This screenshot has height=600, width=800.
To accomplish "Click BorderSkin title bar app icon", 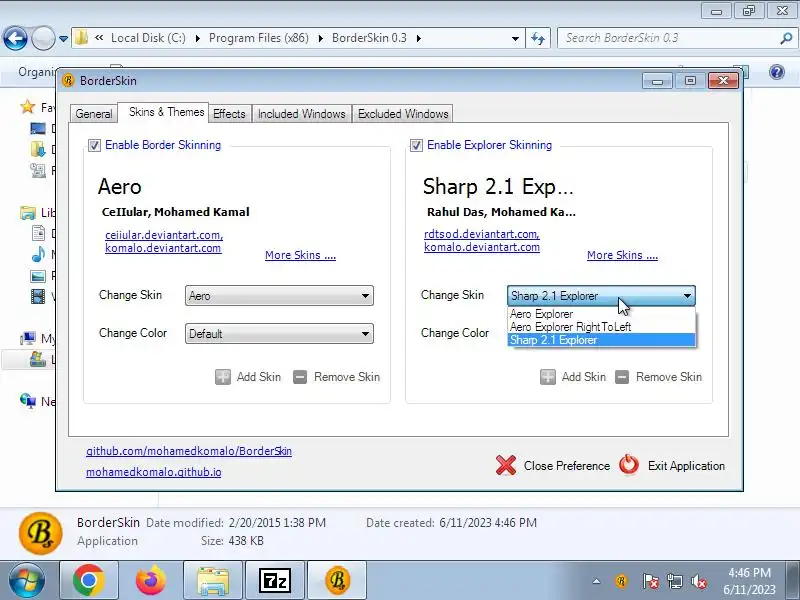I will point(68,81).
